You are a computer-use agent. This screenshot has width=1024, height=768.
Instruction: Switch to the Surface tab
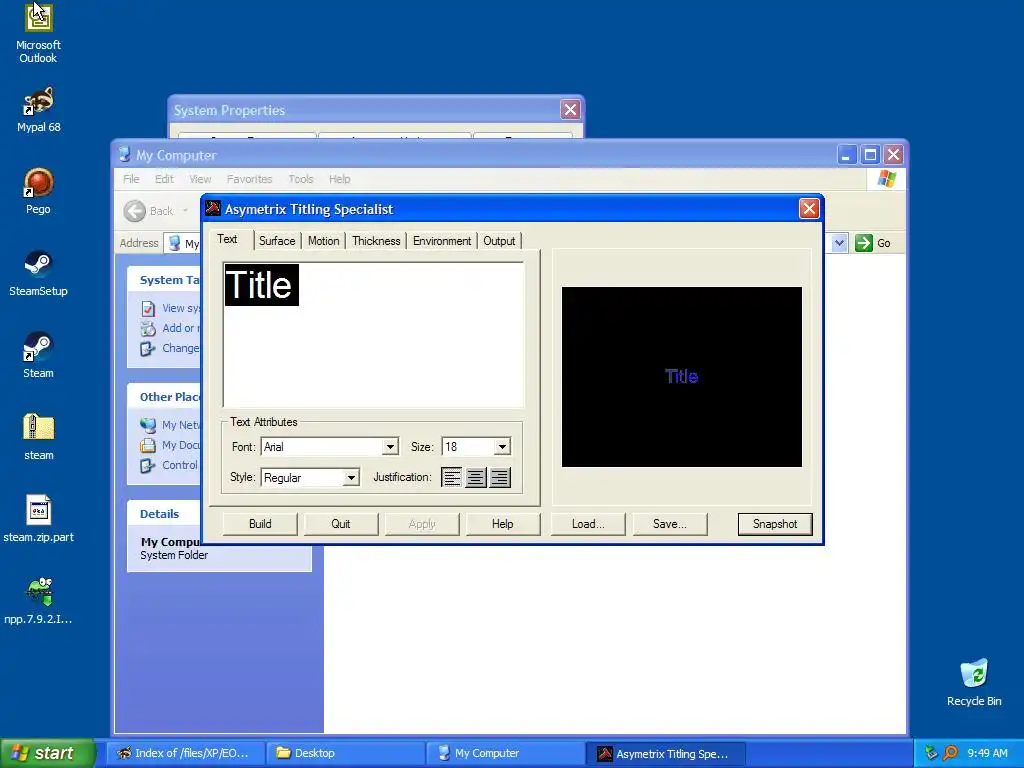tap(277, 241)
